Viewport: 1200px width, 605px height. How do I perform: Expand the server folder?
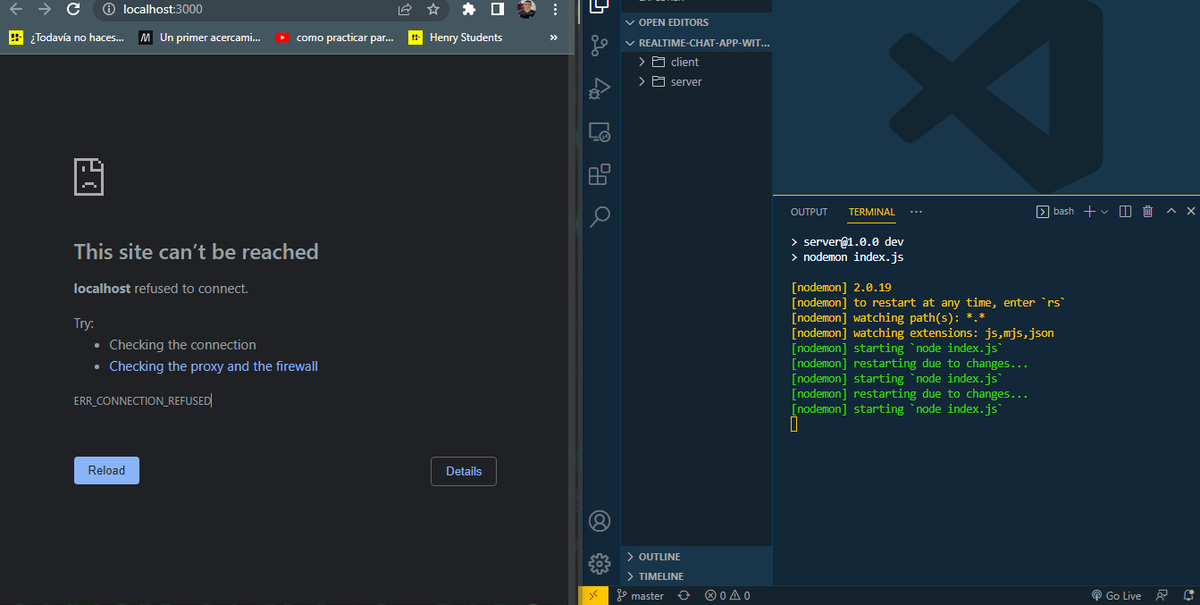click(x=697, y=82)
